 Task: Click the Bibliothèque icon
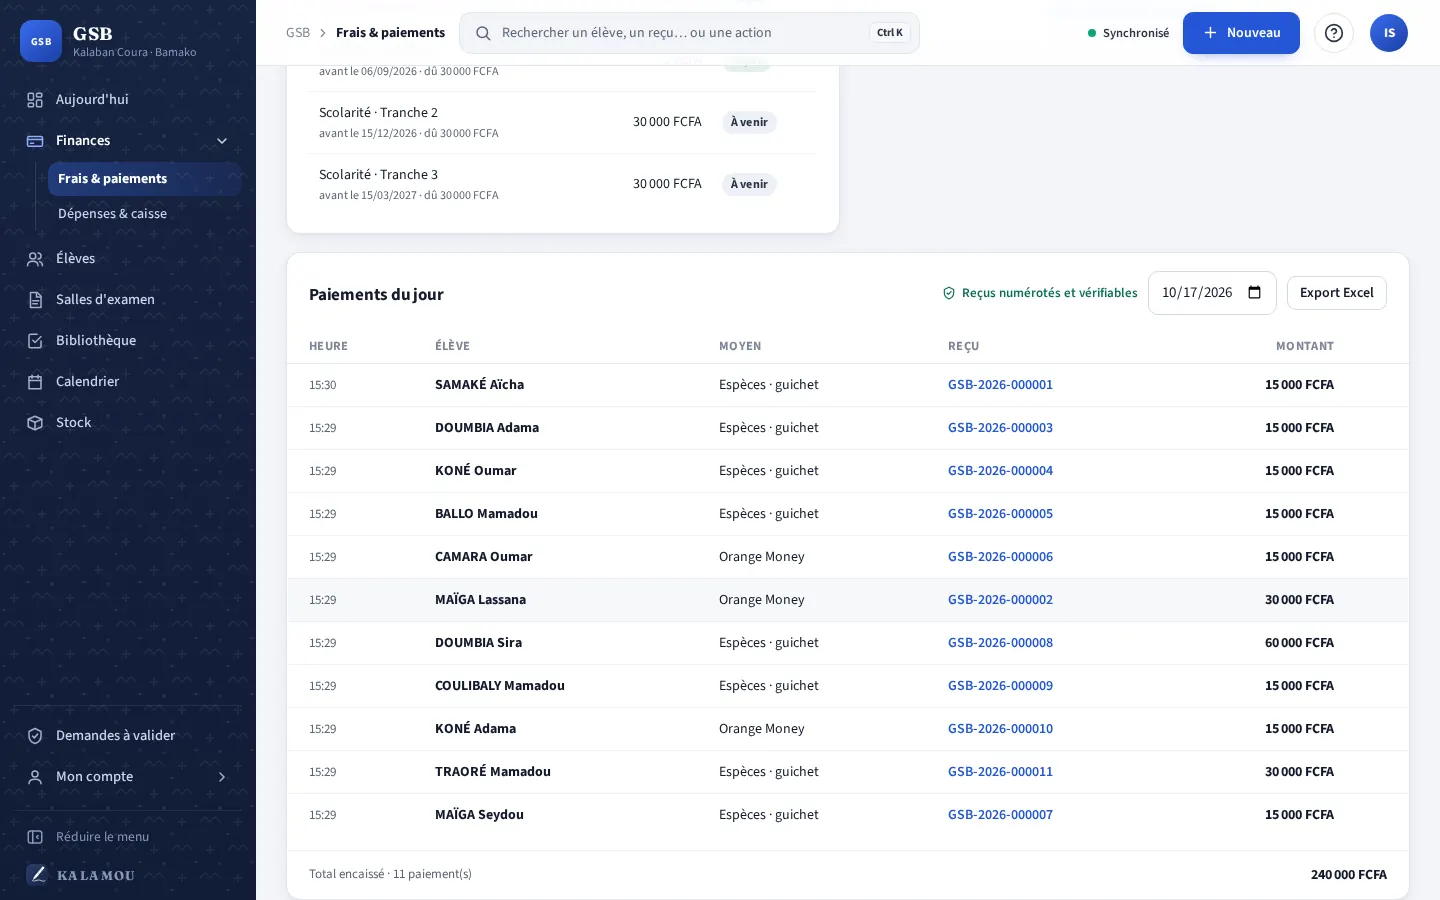[x=35, y=341]
